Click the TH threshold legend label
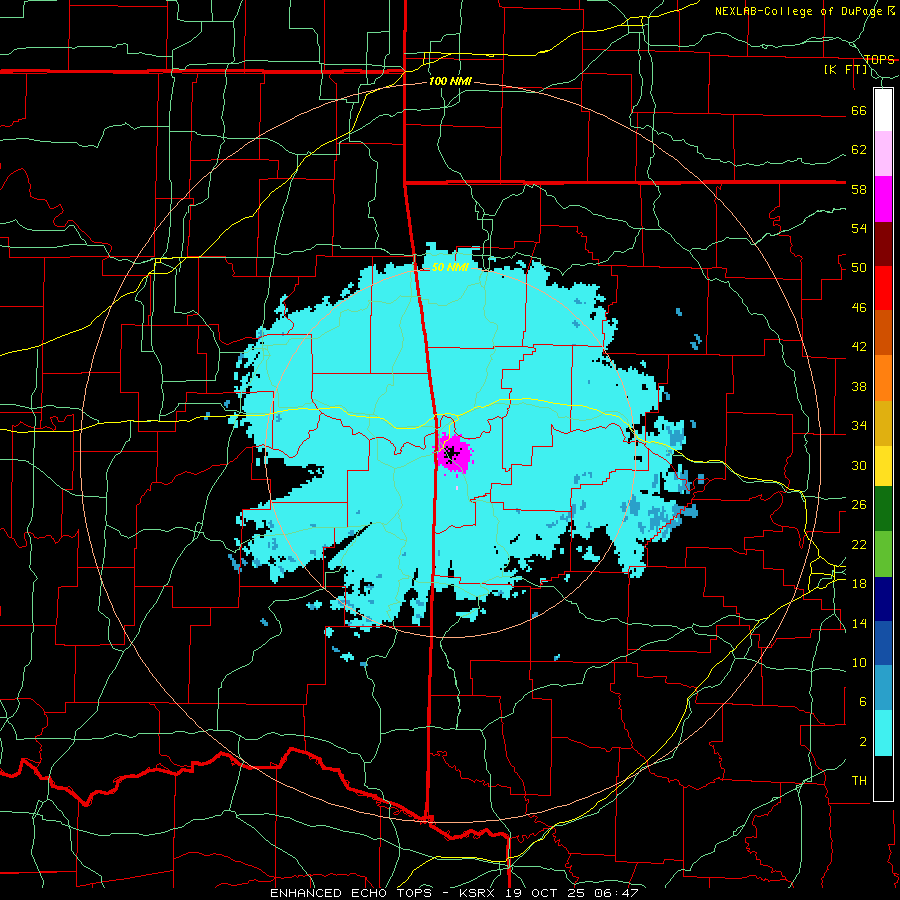 [x=859, y=781]
